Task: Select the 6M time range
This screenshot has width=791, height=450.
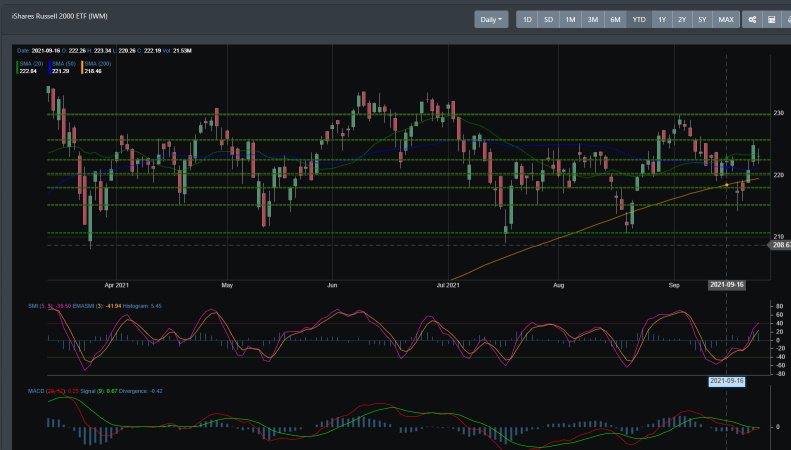Action: (x=615, y=20)
